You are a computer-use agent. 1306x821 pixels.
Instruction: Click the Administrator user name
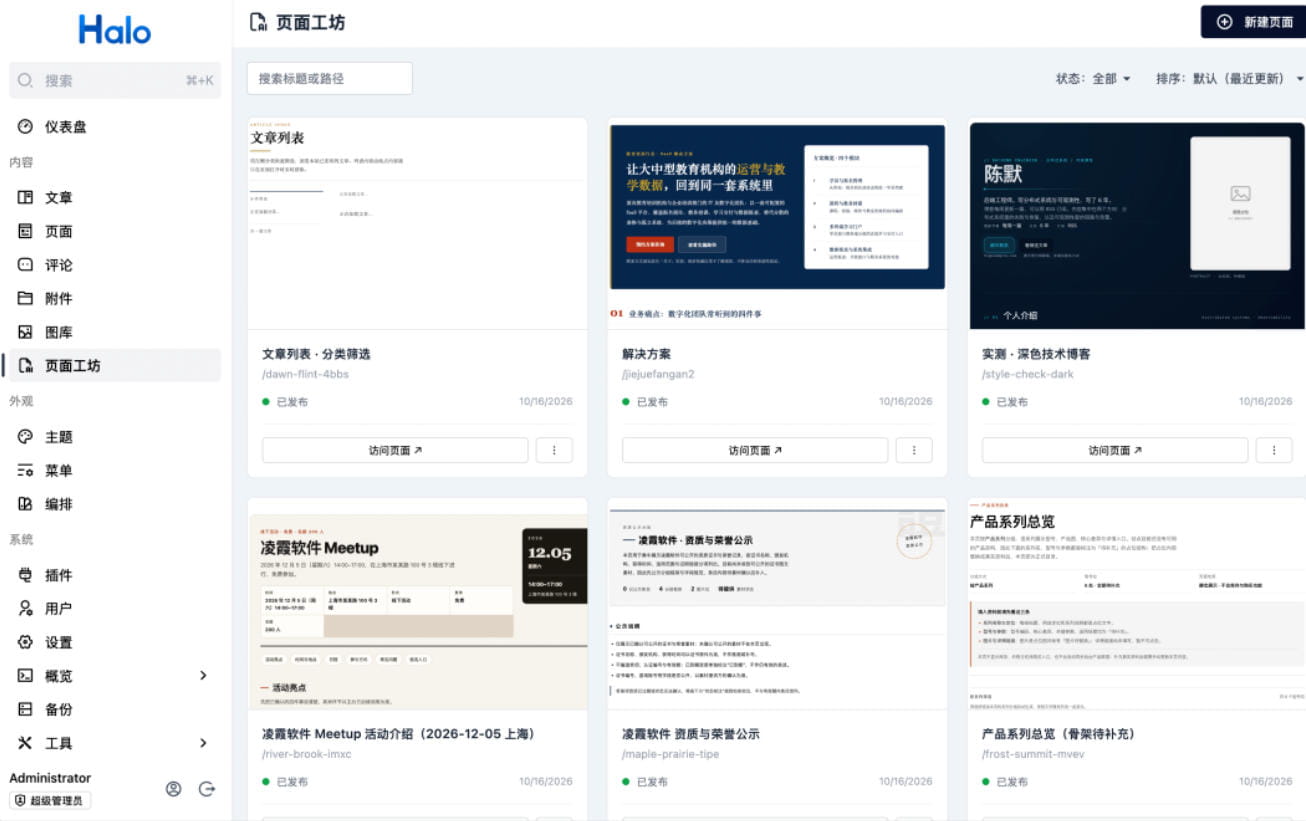(x=50, y=778)
